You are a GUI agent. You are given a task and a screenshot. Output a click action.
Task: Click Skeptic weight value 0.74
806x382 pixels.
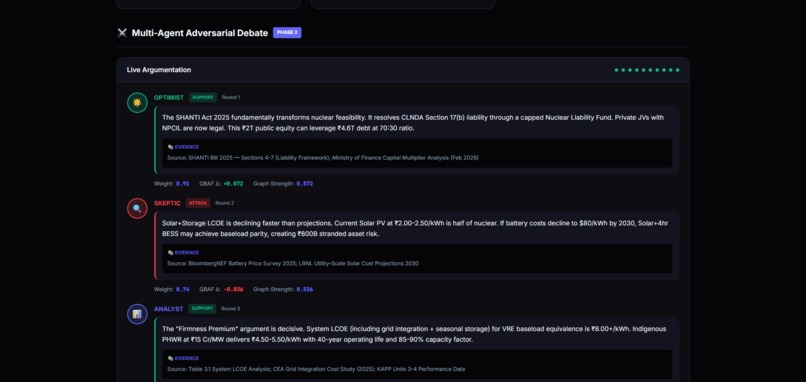click(x=182, y=289)
